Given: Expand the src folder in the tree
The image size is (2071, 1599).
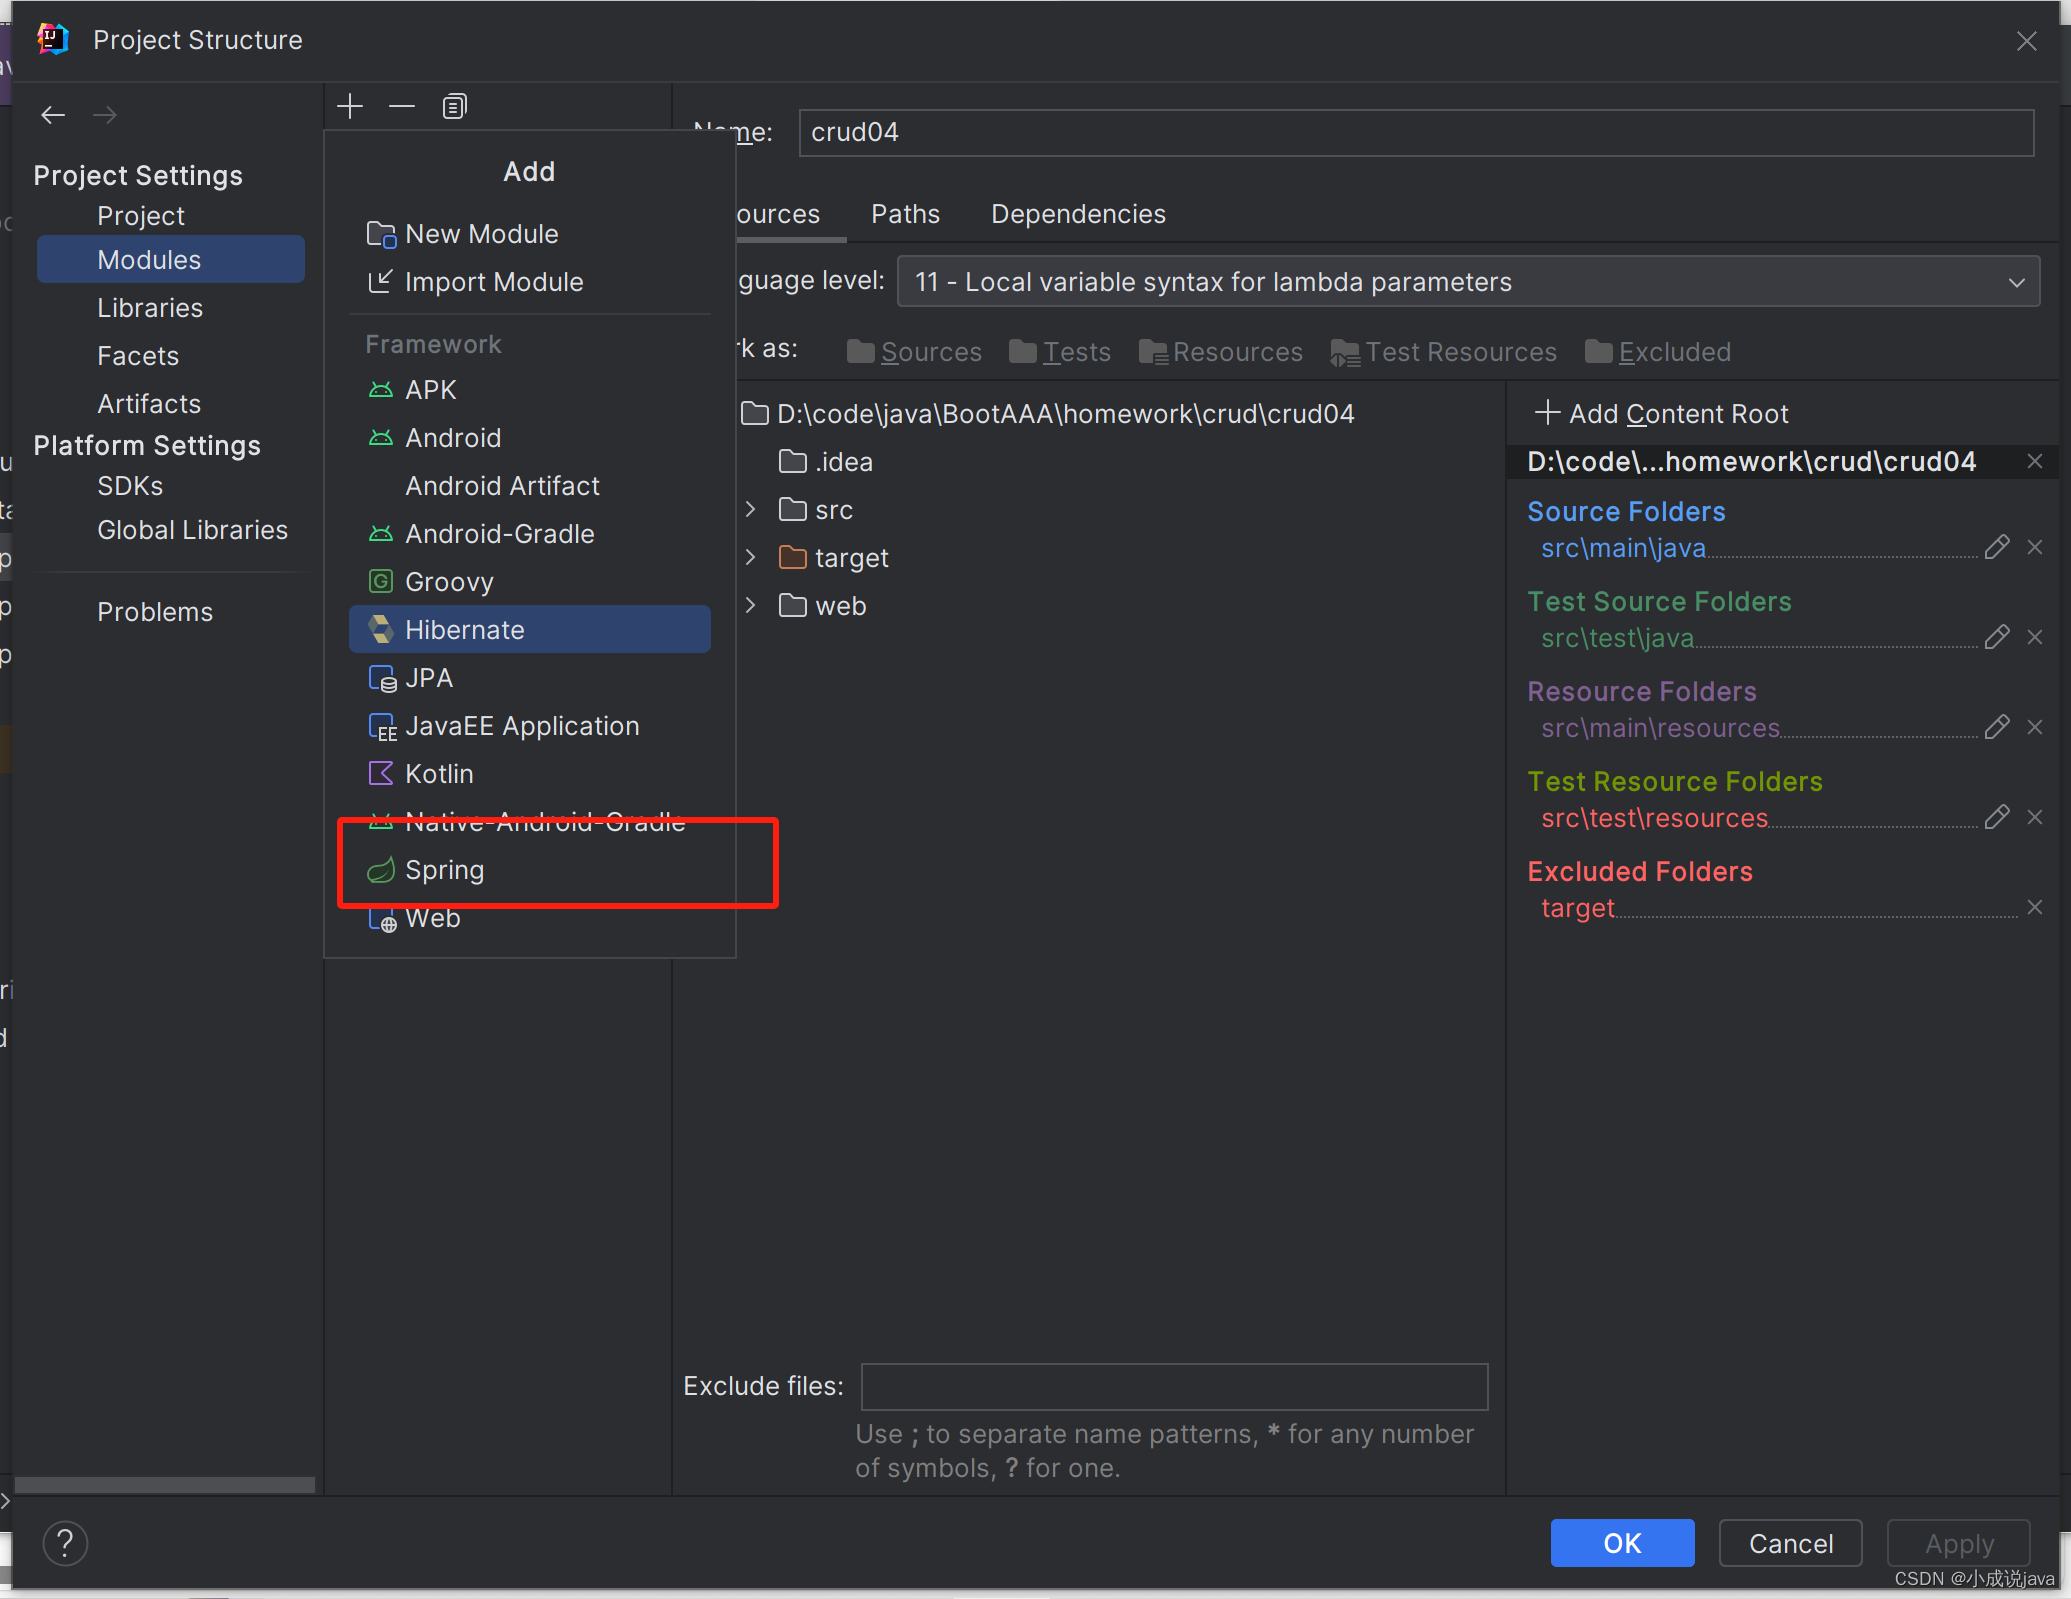Looking at the screenshot, I should (x=752, y=509).
